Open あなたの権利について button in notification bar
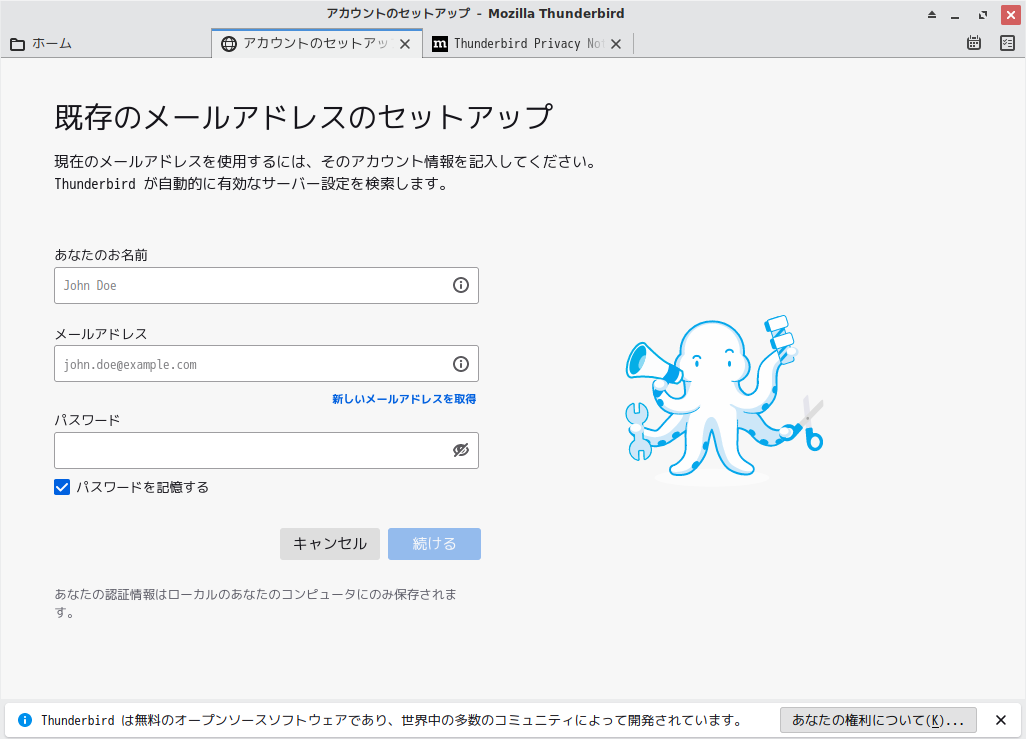 point(878,720)
